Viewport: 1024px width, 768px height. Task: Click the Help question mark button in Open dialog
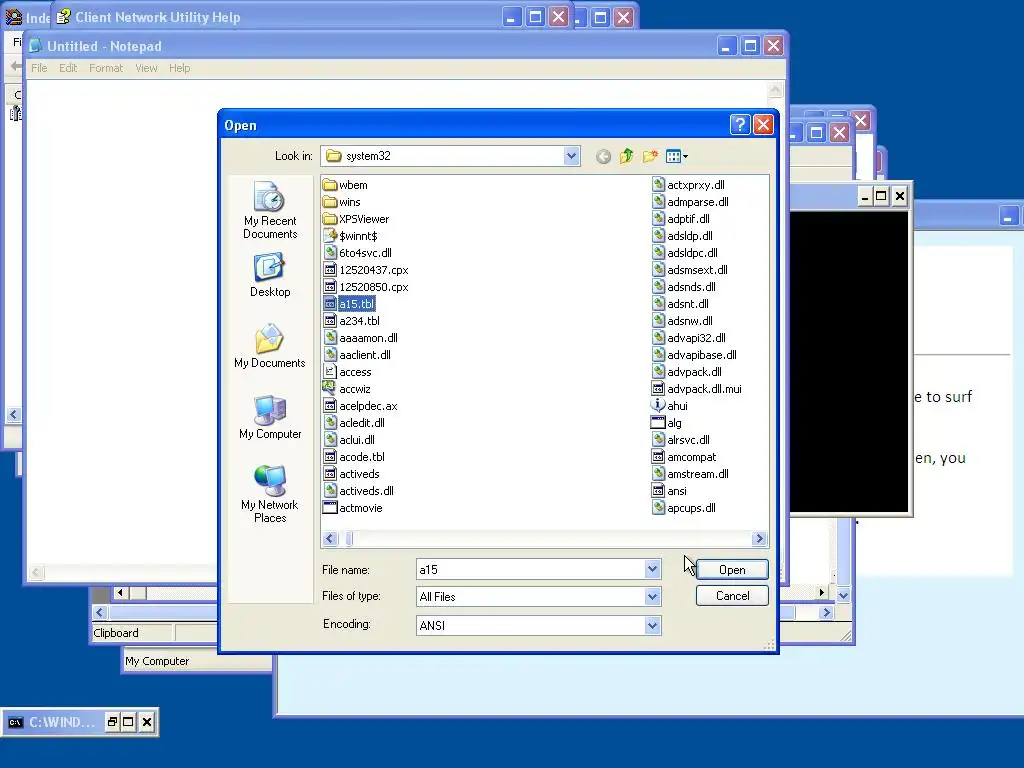[x=739, y=125]
